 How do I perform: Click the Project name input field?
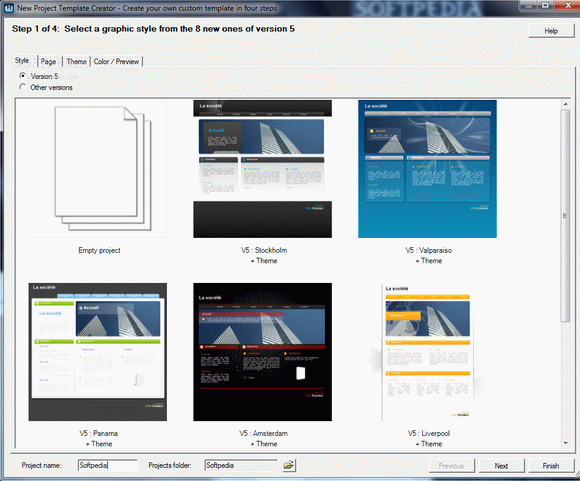click(107, 465)
